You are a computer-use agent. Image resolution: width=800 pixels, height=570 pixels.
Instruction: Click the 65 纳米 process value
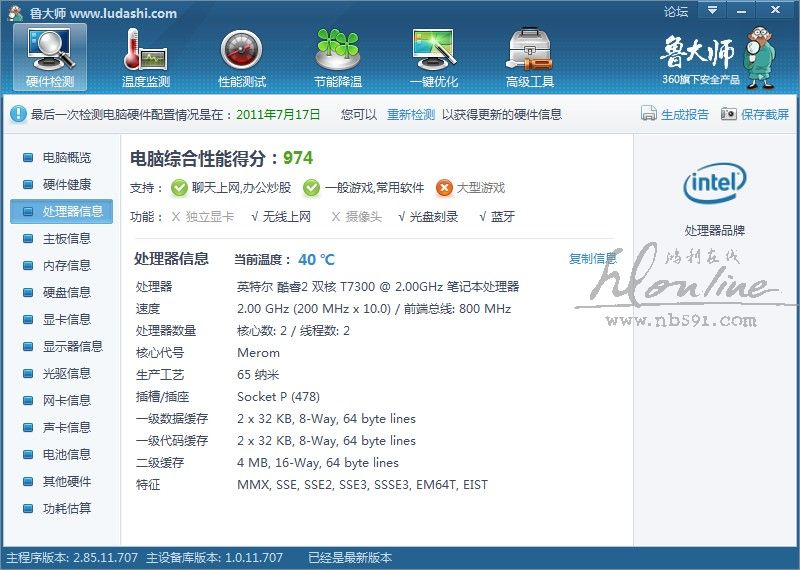pos(258,375)
